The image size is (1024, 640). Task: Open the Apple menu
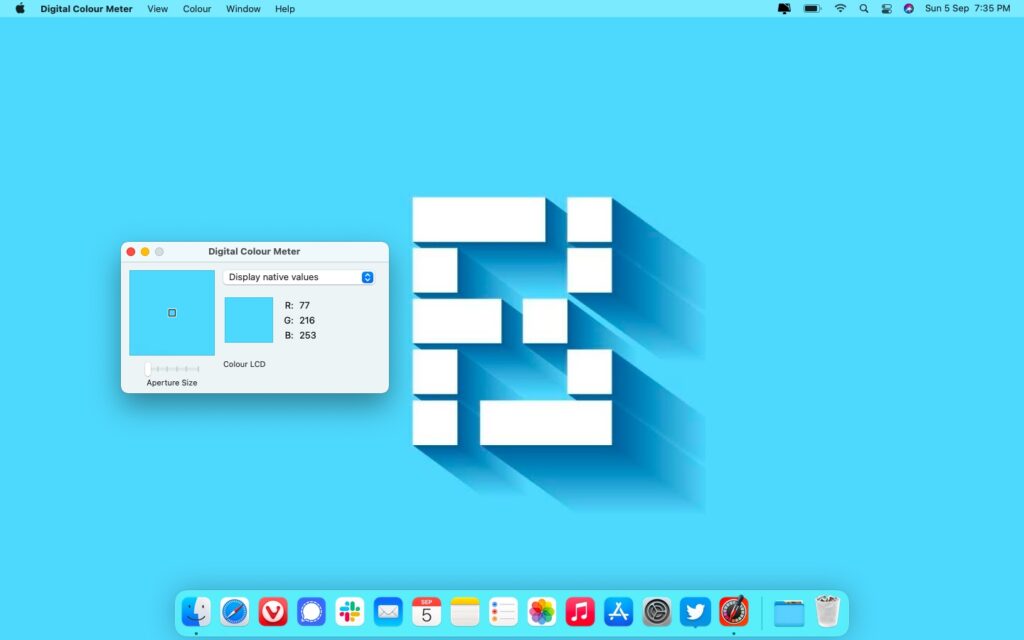tap(20, 9)
